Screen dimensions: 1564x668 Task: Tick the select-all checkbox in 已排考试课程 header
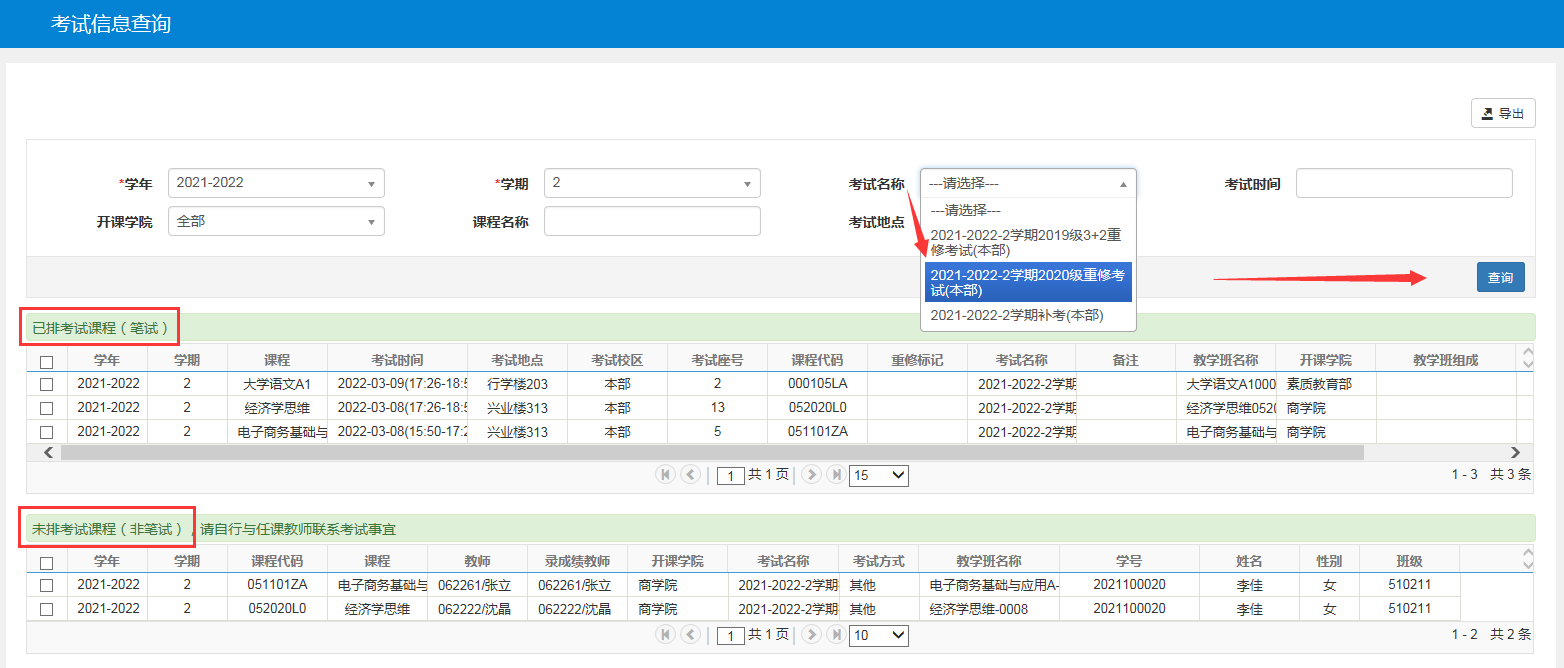pos(47,362)
